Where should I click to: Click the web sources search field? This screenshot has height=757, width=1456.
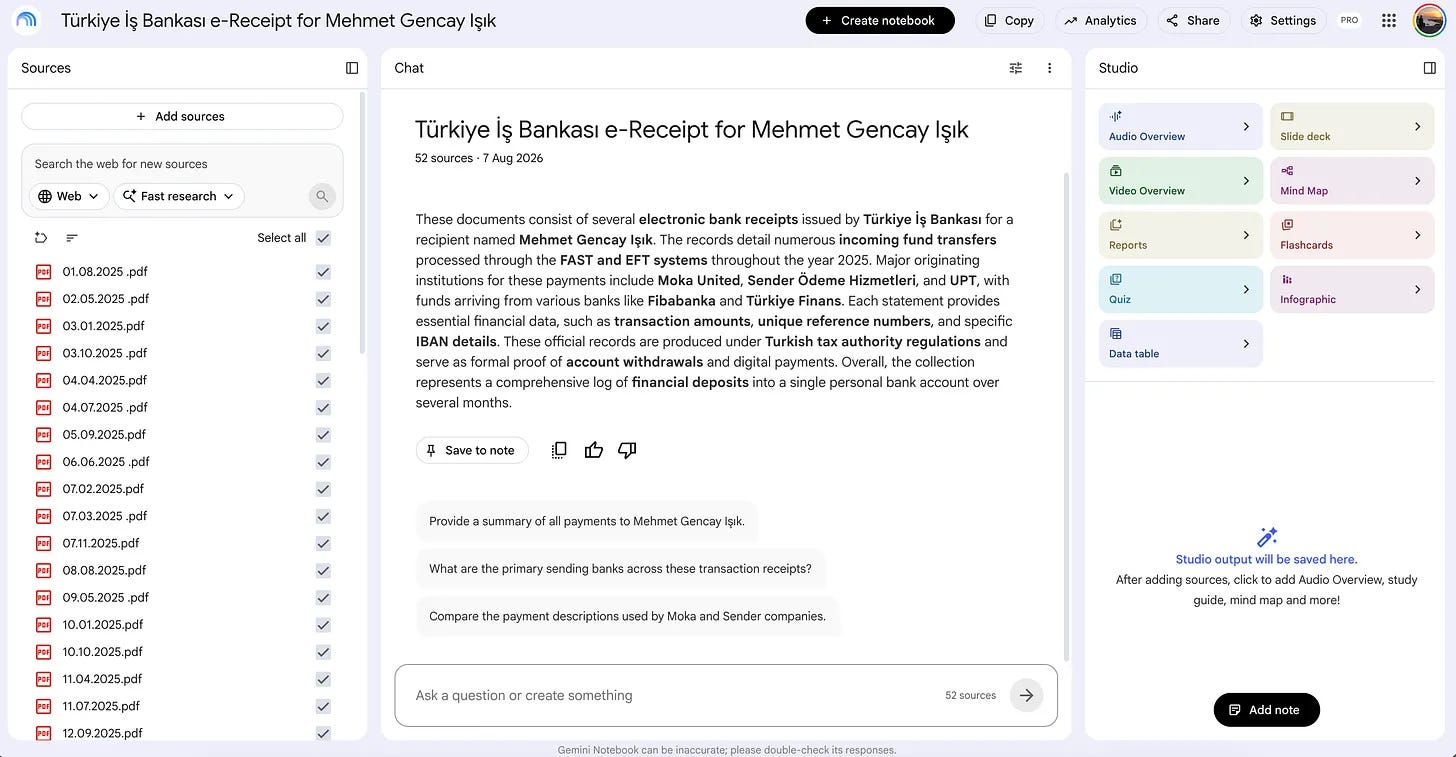coord(182,164)
